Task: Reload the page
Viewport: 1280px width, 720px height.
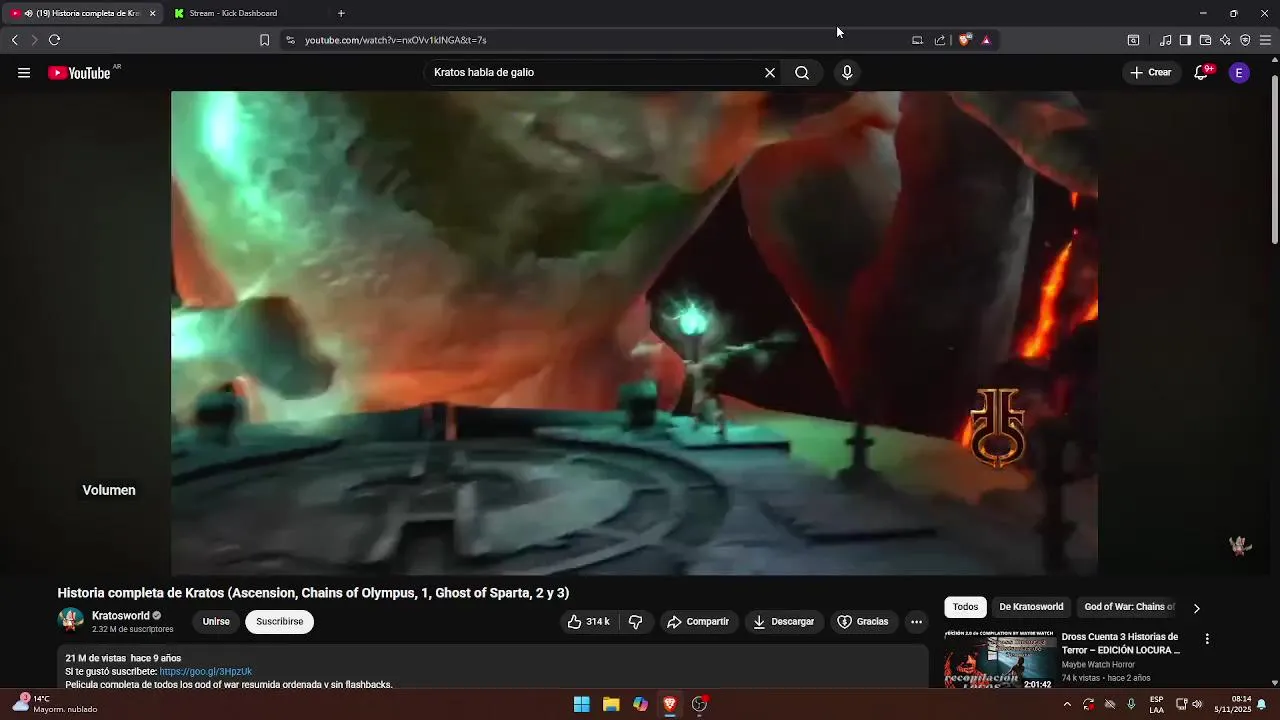Action: coord(54,40)
